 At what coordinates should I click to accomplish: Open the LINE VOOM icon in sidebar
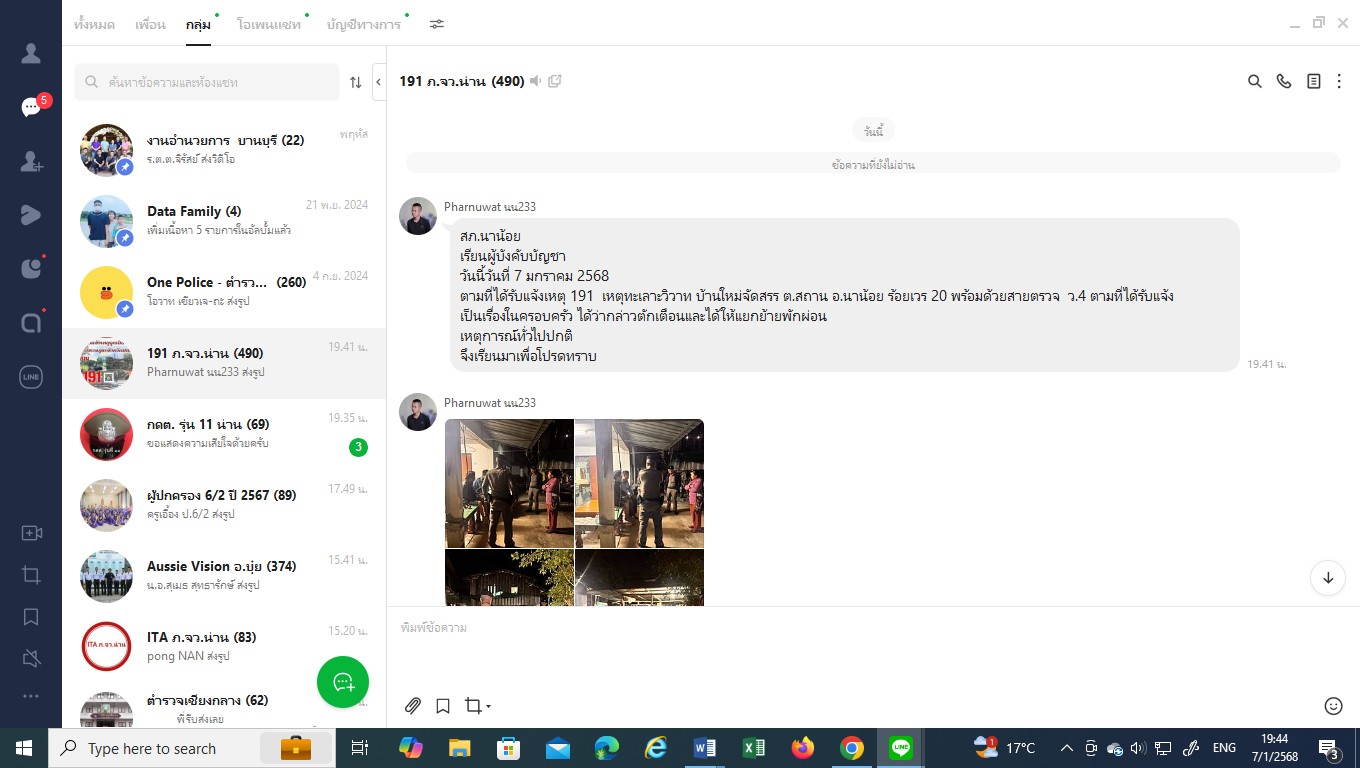pyautogui.click(x=31, y=214)
